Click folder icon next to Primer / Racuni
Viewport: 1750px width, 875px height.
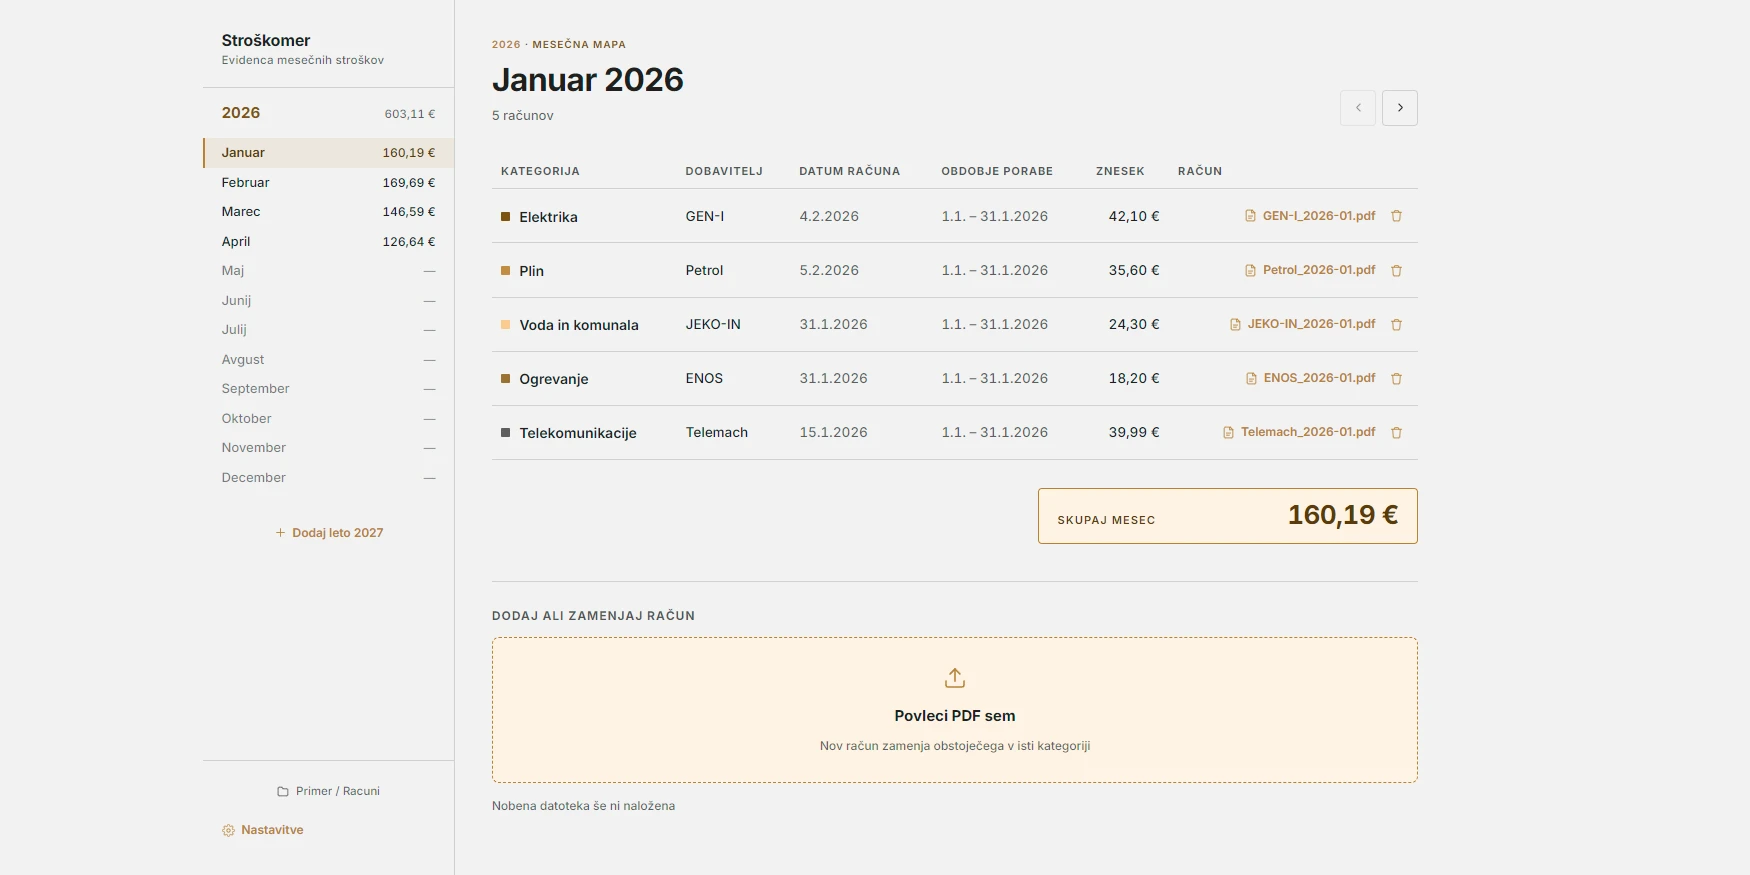click(283, 791)
